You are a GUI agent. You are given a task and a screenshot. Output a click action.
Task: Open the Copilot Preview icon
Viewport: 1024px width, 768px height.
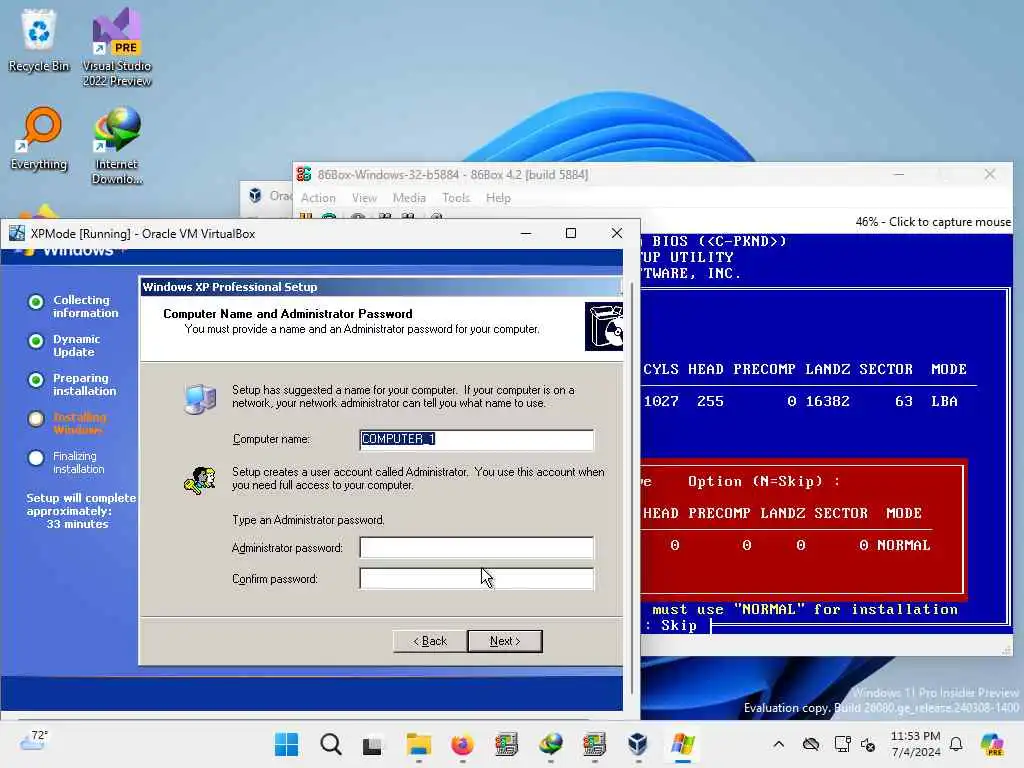point(992,744)
